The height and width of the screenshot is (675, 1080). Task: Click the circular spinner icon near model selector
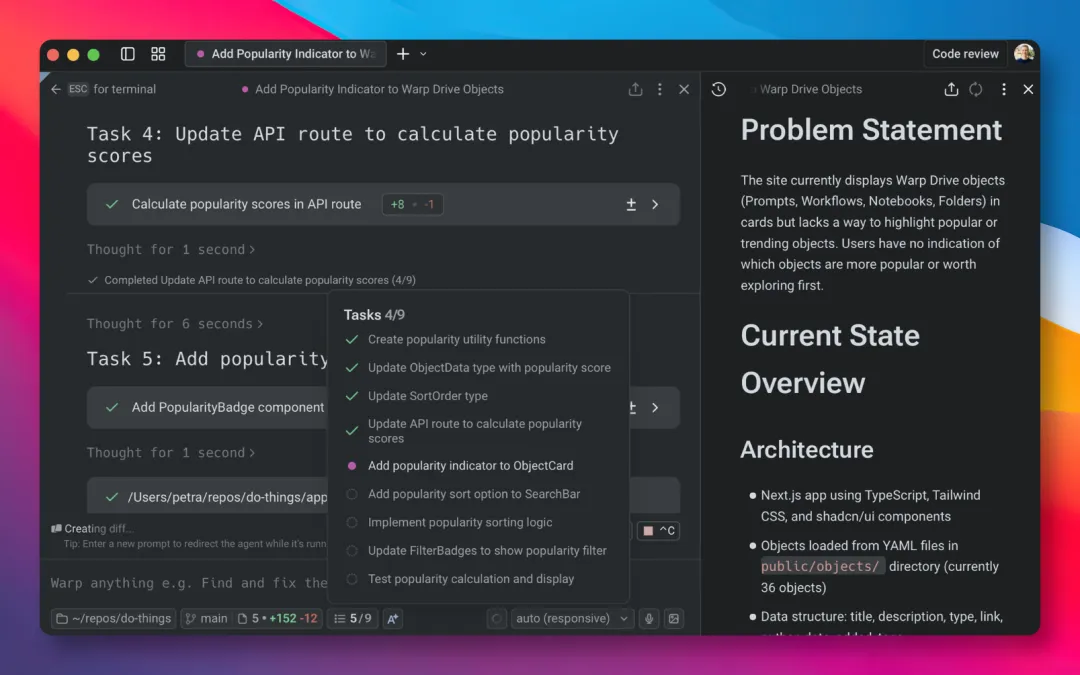click(496, 619)
